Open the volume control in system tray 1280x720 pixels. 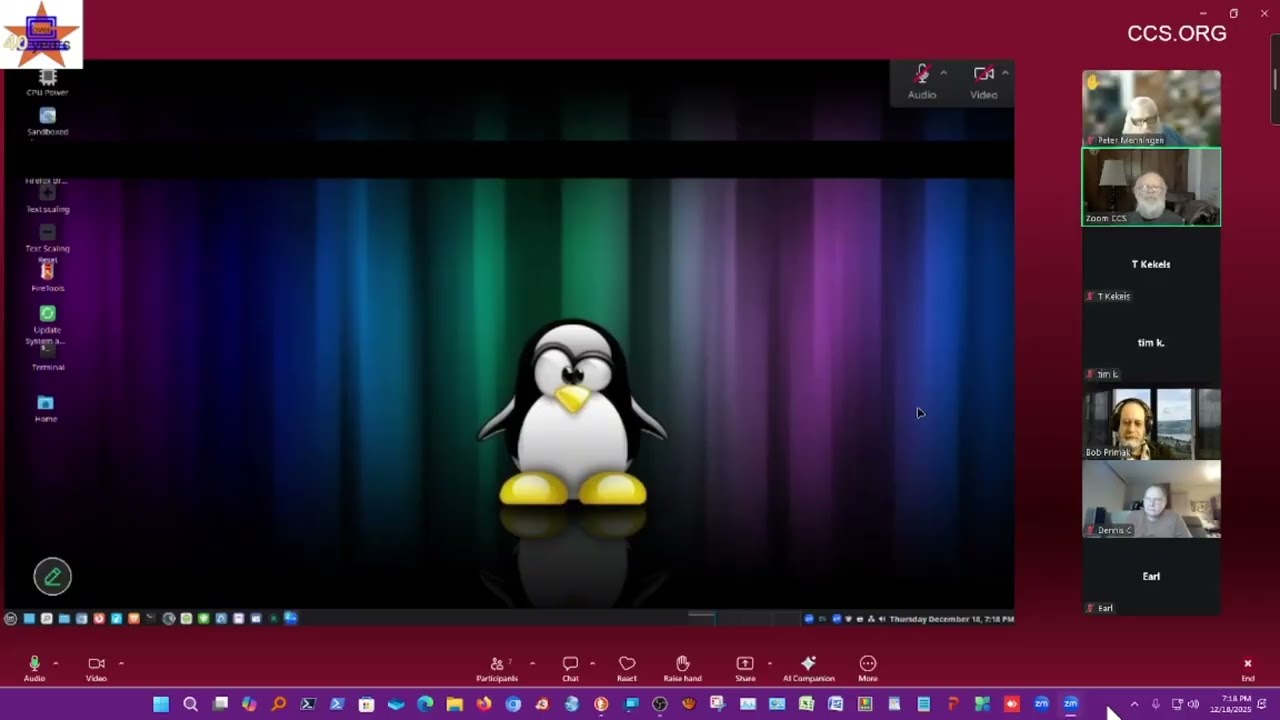pyautogui.click(x=1193, y=704)
